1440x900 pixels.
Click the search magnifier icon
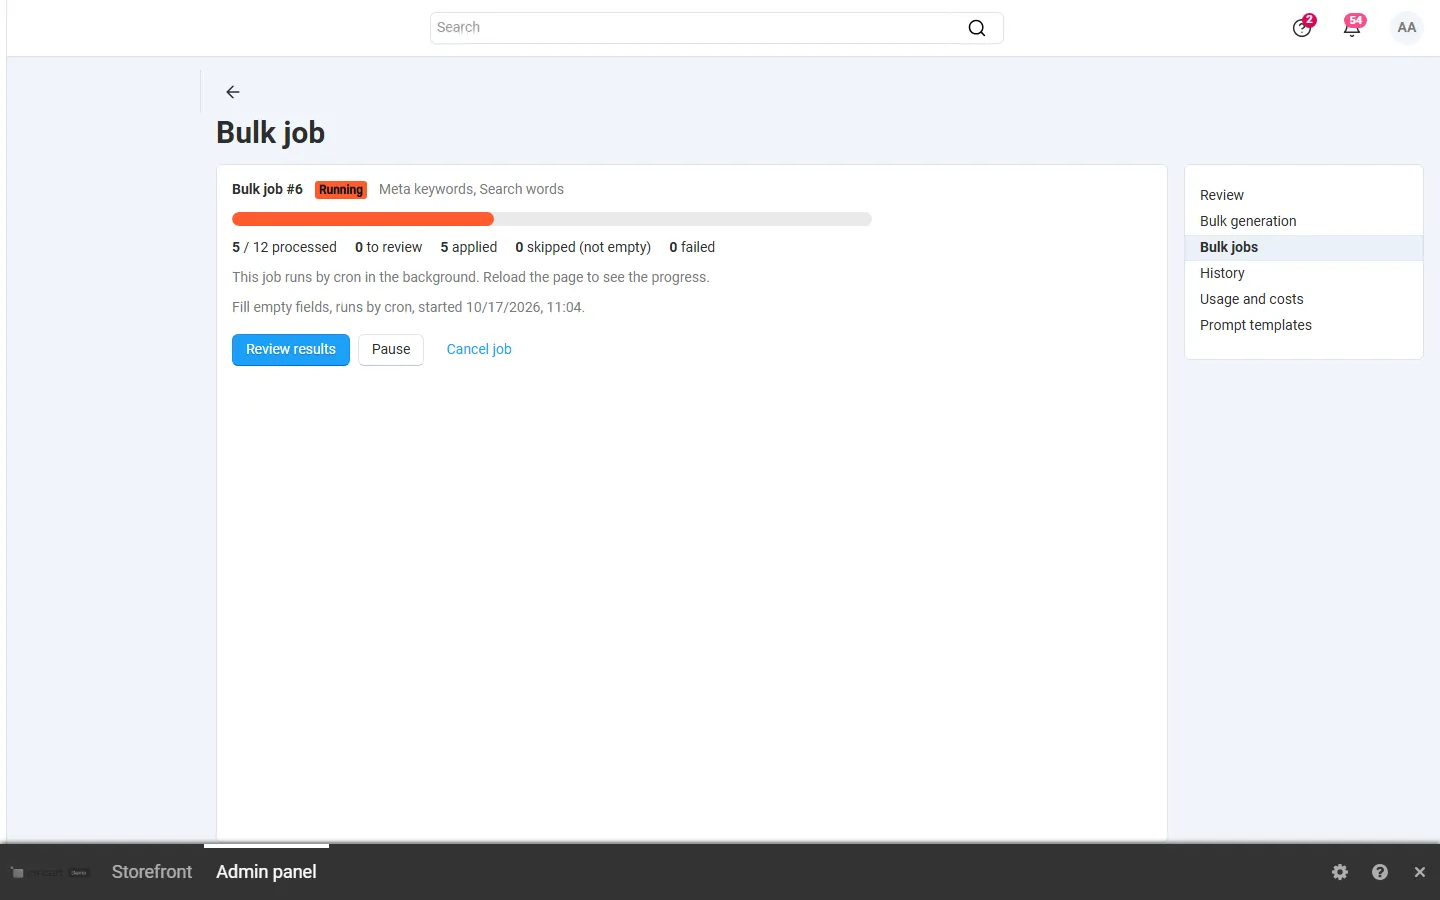977,28
